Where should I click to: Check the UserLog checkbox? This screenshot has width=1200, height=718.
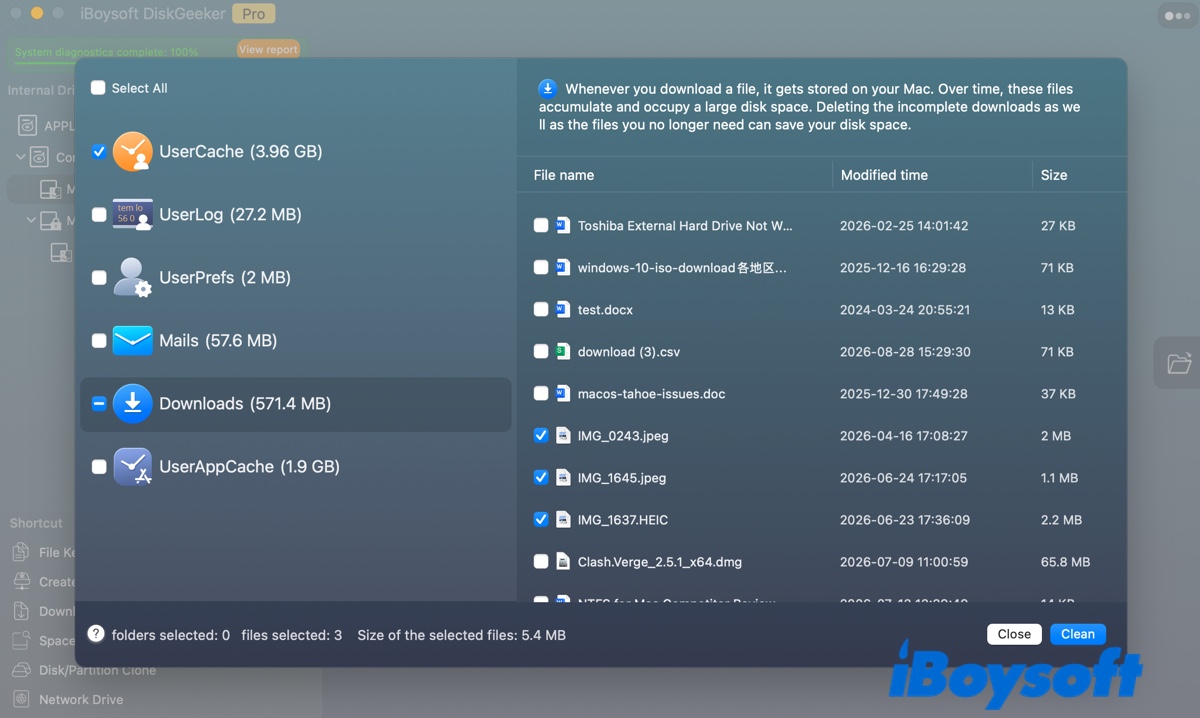point(99,215)
